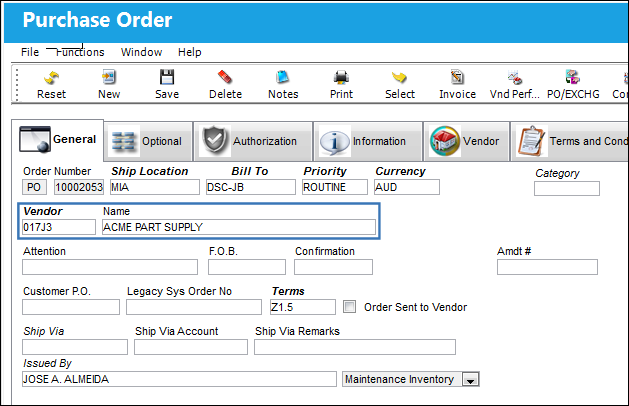Click the Delete eraser icon
Screen dimensions: 629x406
pyautogui.click(x=225, y=77)
